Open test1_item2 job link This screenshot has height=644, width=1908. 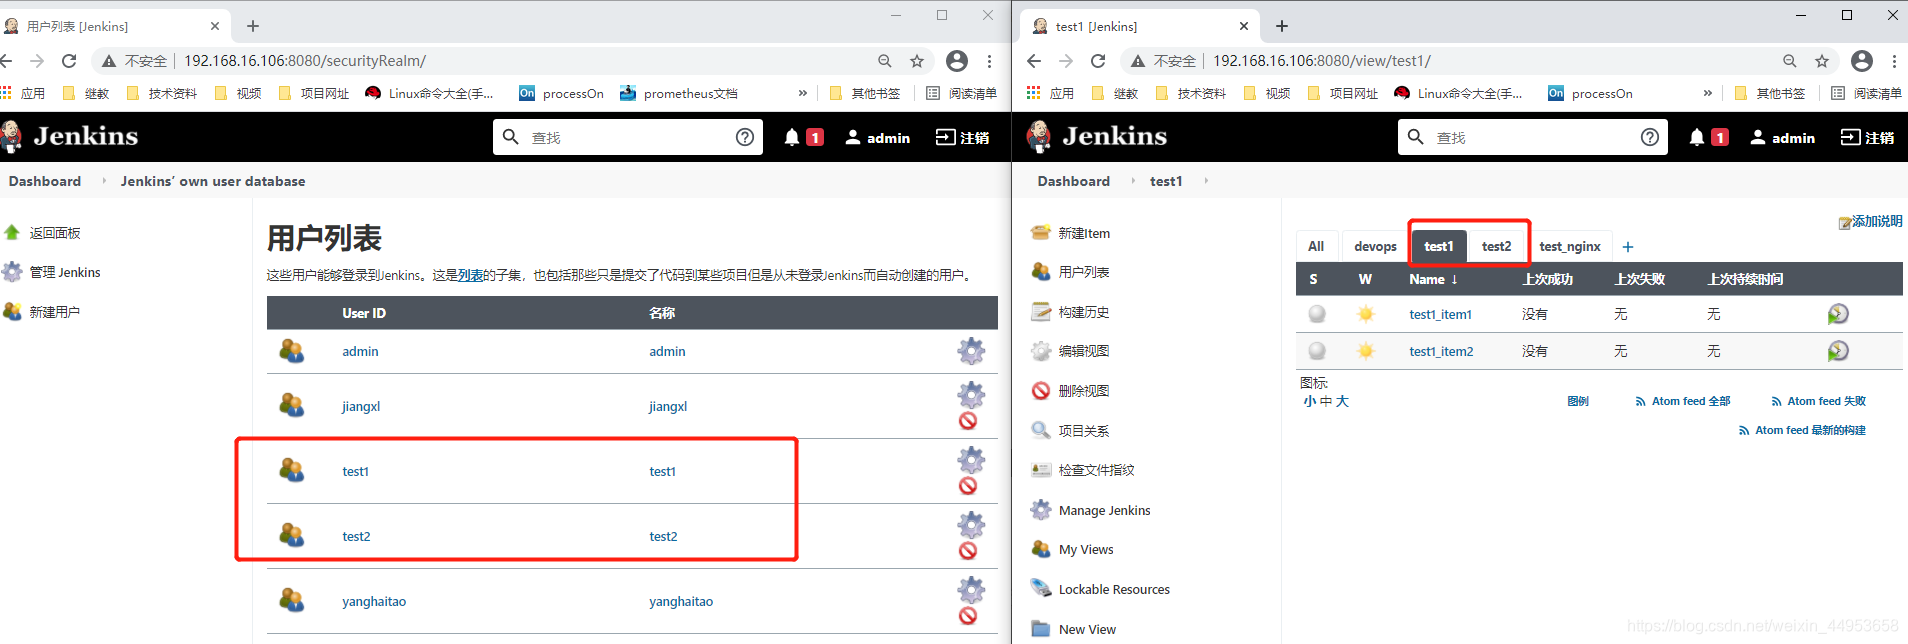pos(1441,351)
